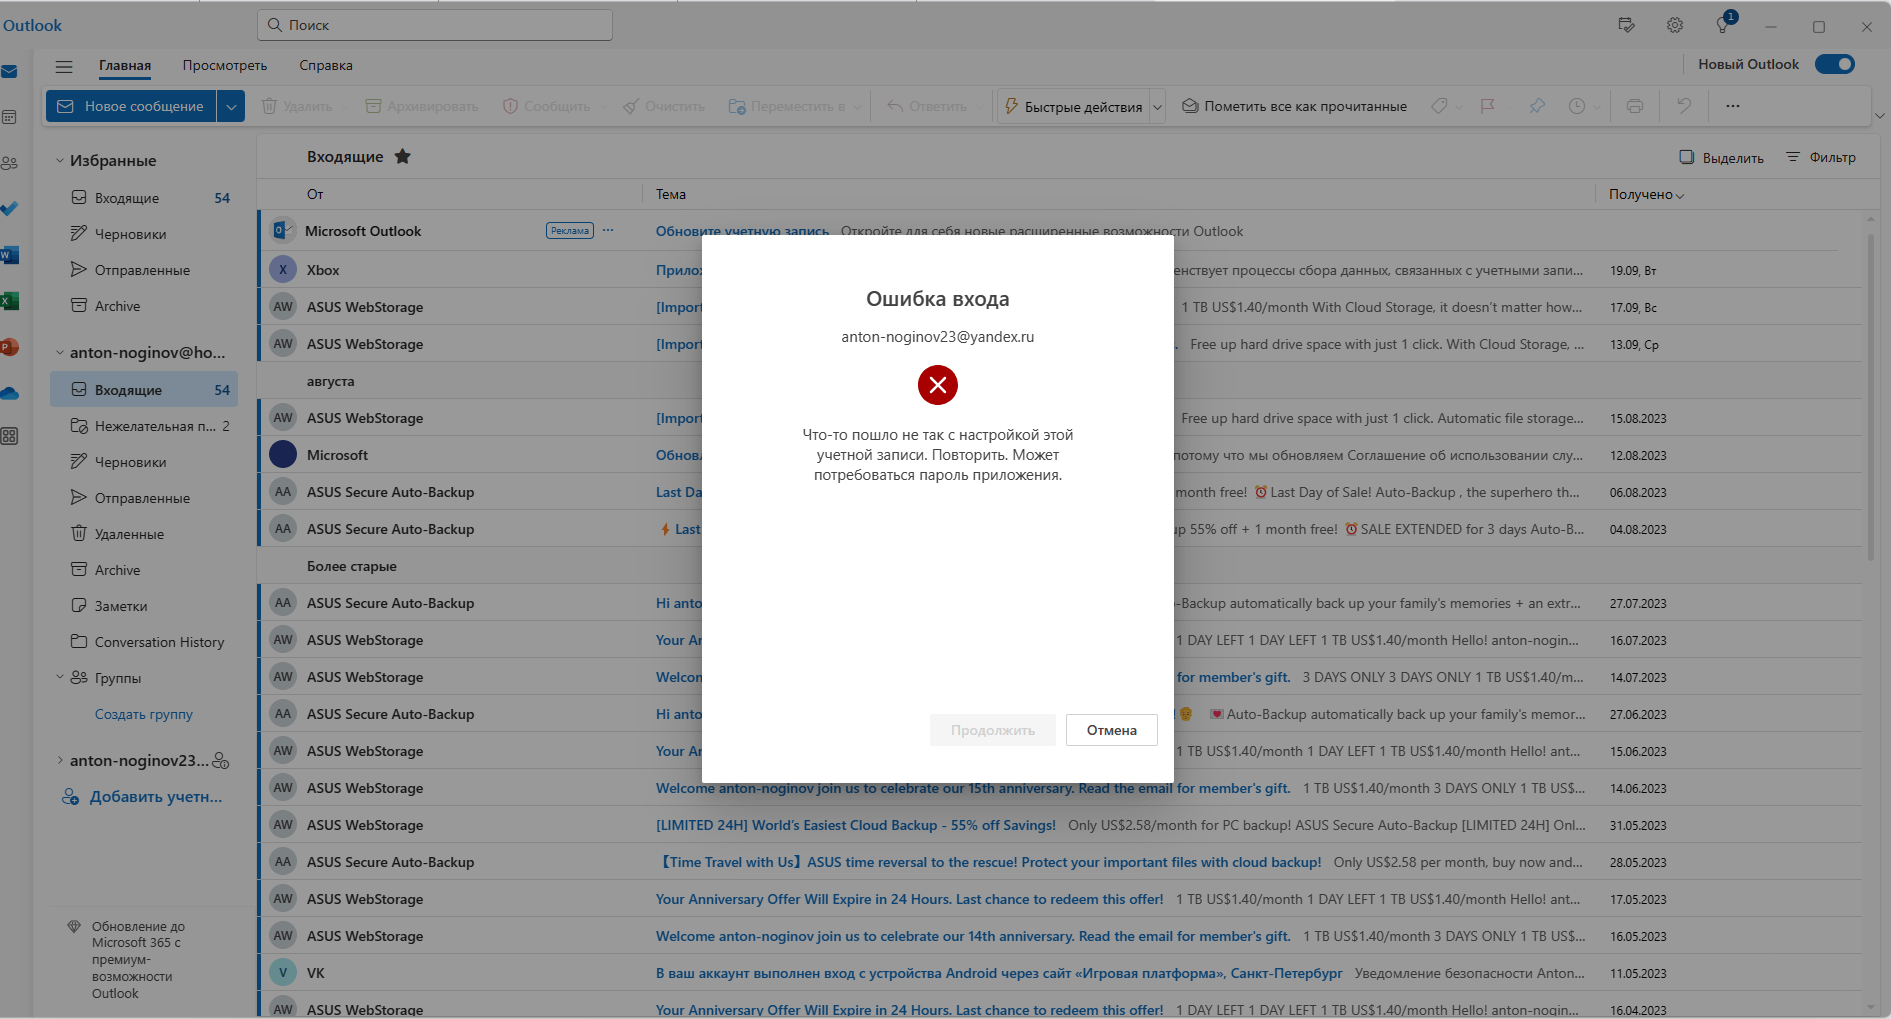Expand the ribbon with chevron at right
Image resolution: width=1891 pixels, height=1019 pixels.
click(x=1879, y=116)
